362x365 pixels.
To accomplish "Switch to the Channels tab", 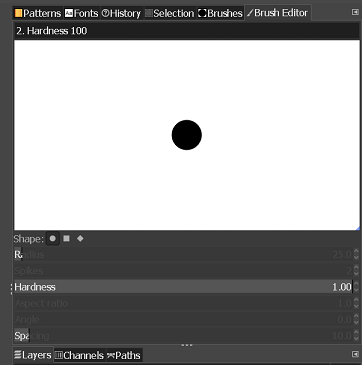I will tap(79, 355).
